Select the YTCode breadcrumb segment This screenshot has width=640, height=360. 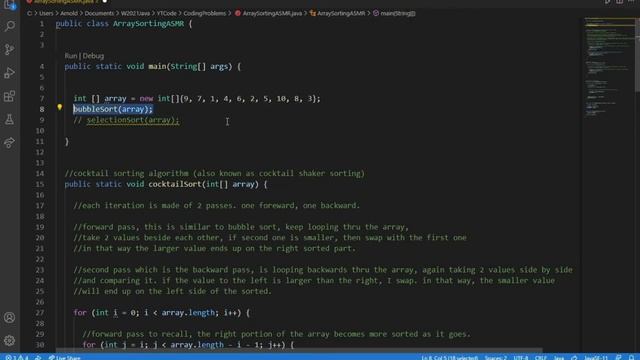click(x=167, y=13)
